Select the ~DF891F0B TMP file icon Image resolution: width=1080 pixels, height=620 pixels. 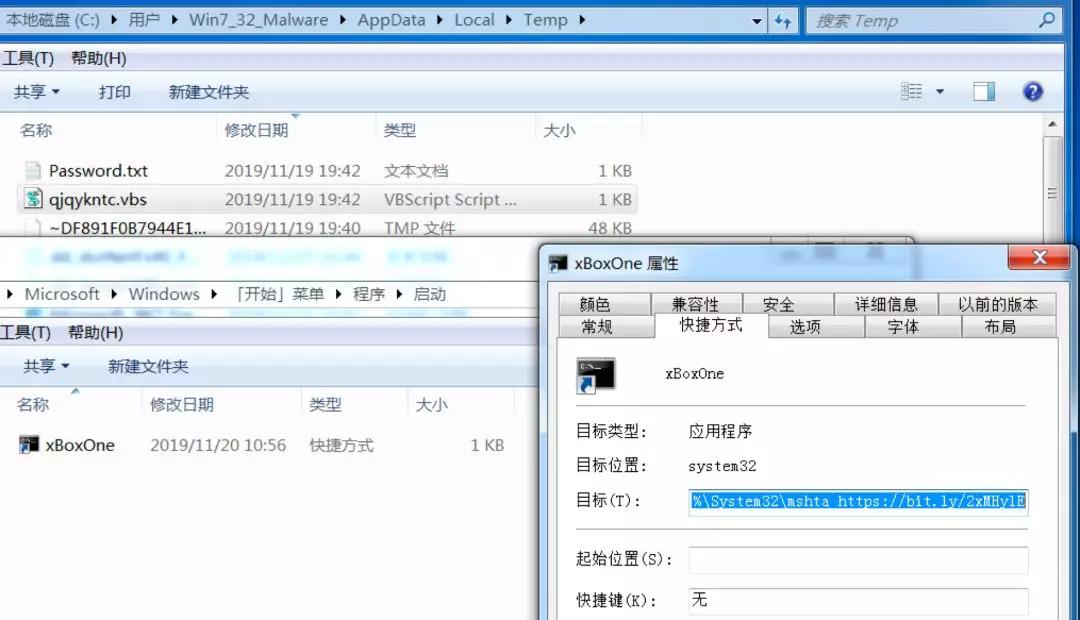[x=31, y=228]
